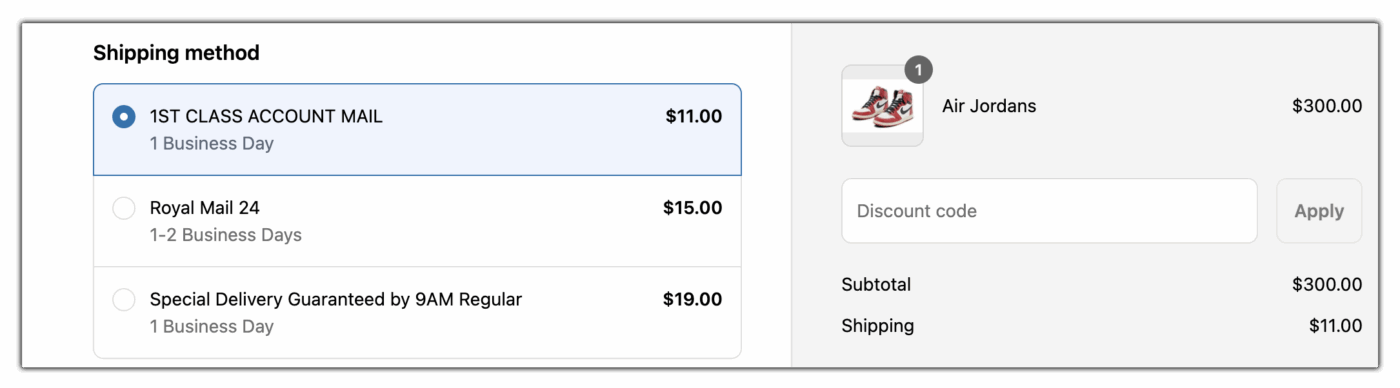
Task: Click the 1ST CLASS ACCOUNT MAIL label text
Action: pyautogui.click(x=266, y=116)
